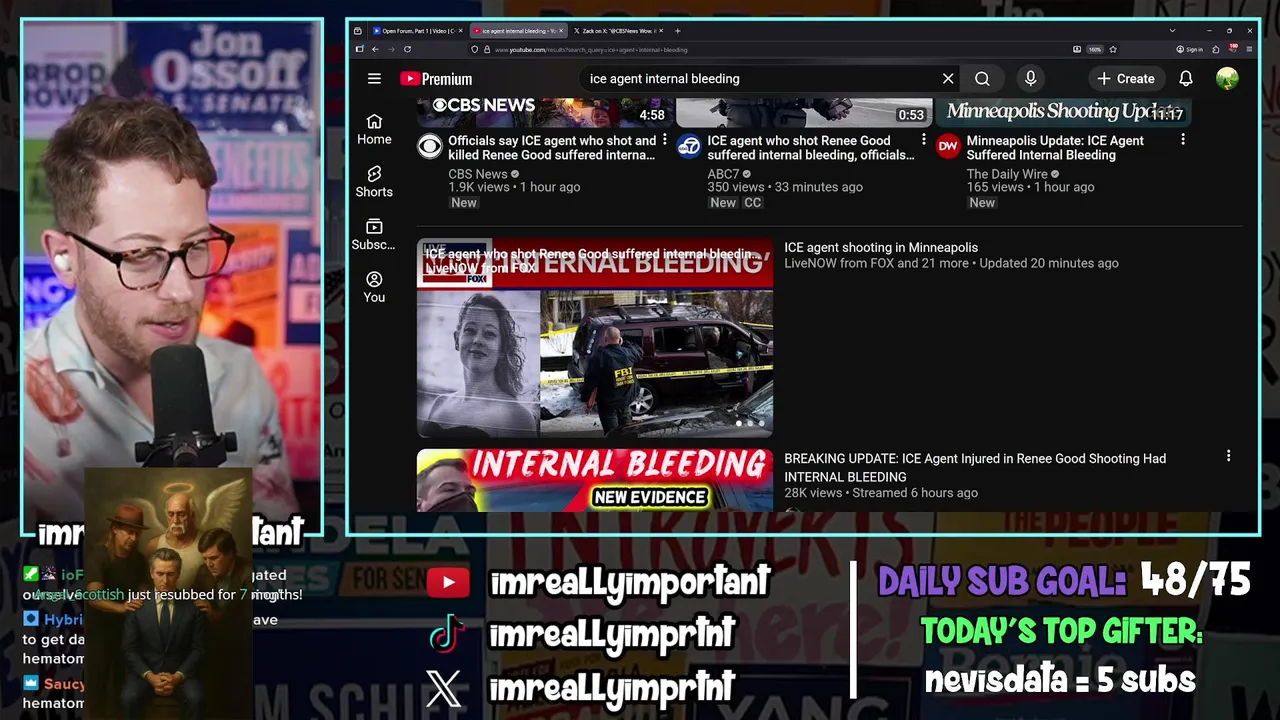Click the CC badge under ABC7 video
1280x720 pixels.
[x=753, y=202]
